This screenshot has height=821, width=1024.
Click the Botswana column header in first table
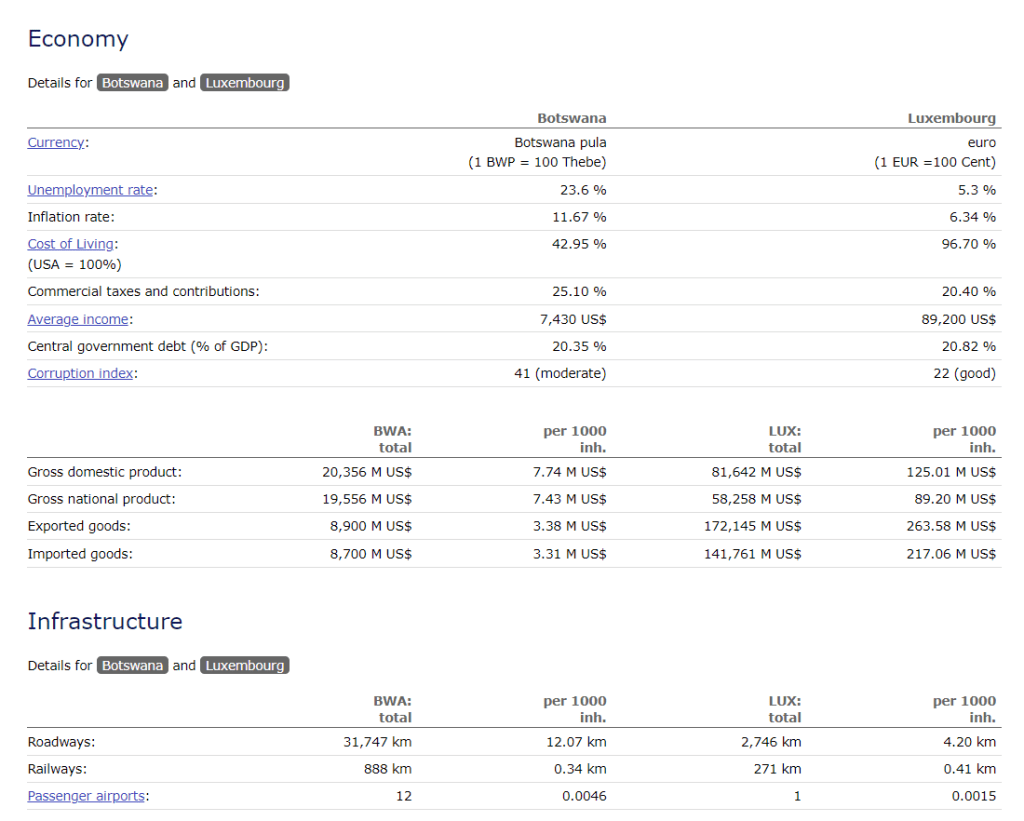pos(571,118)
